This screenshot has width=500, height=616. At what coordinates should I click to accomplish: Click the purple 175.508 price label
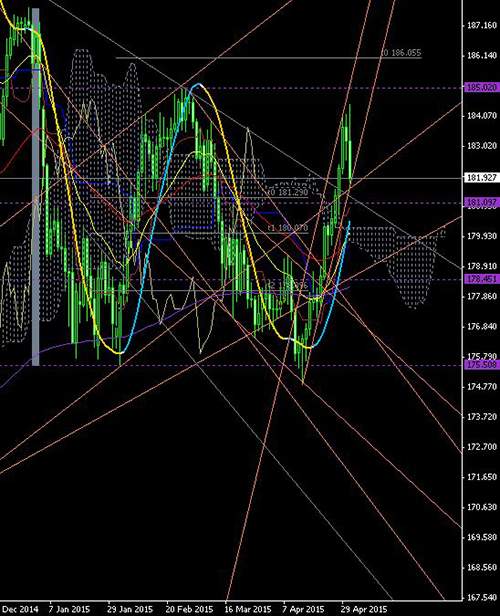pos(482,365)
